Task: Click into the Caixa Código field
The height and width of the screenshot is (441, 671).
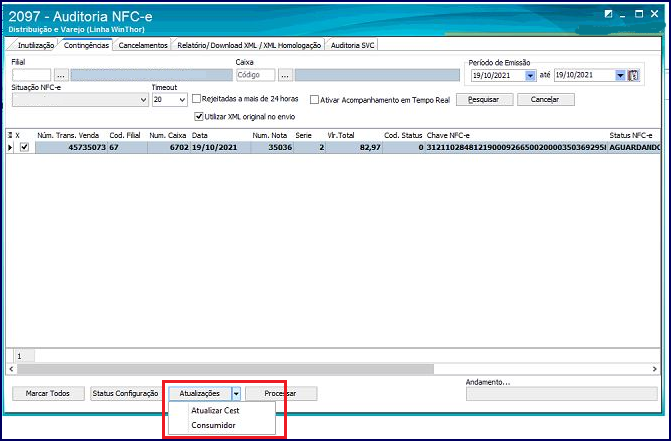Action: click(x=255, y=75)
